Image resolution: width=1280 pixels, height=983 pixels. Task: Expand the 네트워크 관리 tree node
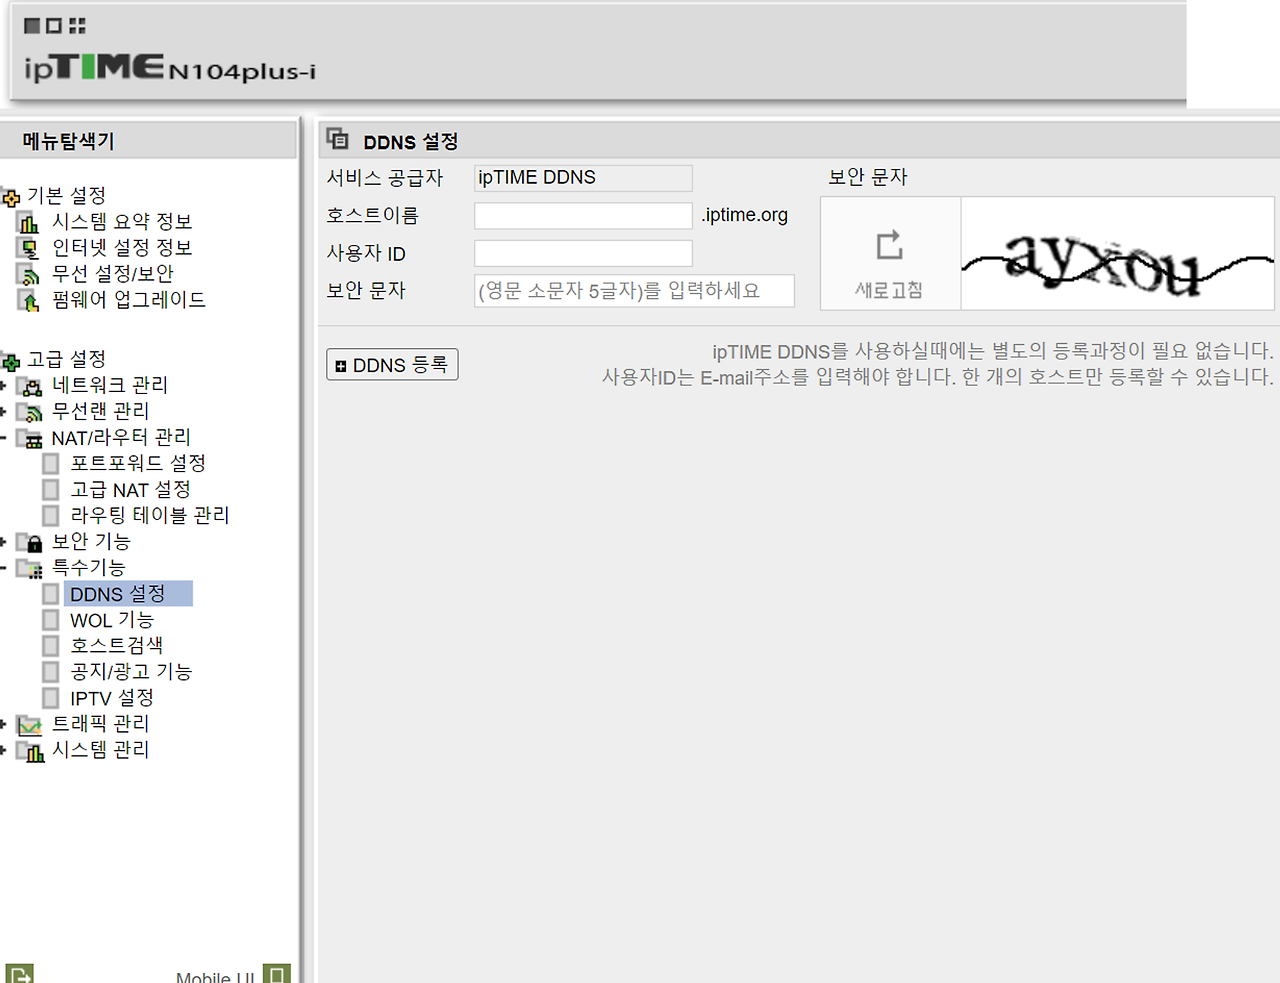[x=4, y=386]
